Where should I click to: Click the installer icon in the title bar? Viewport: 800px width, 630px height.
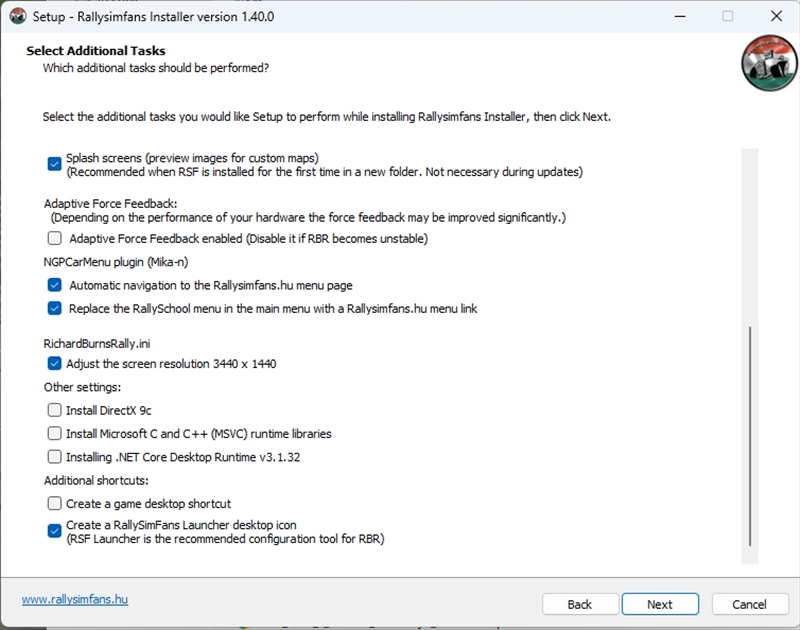tap(17, 16)
